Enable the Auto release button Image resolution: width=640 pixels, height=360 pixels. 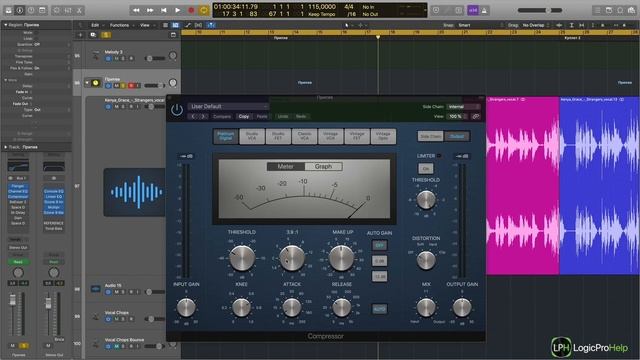click(380, 309)
